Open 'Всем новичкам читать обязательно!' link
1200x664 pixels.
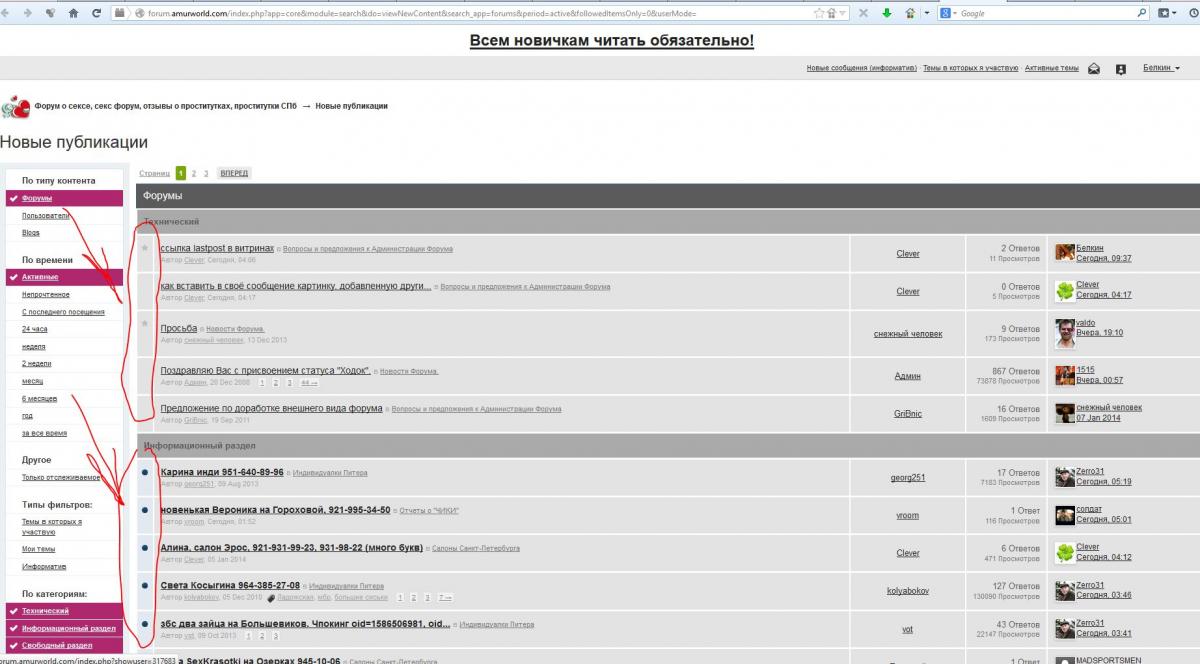coord(611,41)
